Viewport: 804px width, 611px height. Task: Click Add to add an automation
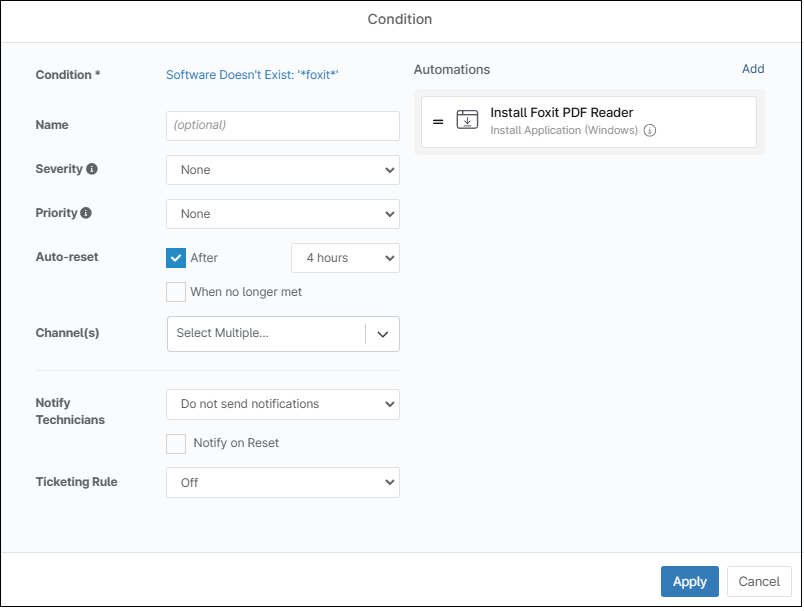click(x=752, y=69)
